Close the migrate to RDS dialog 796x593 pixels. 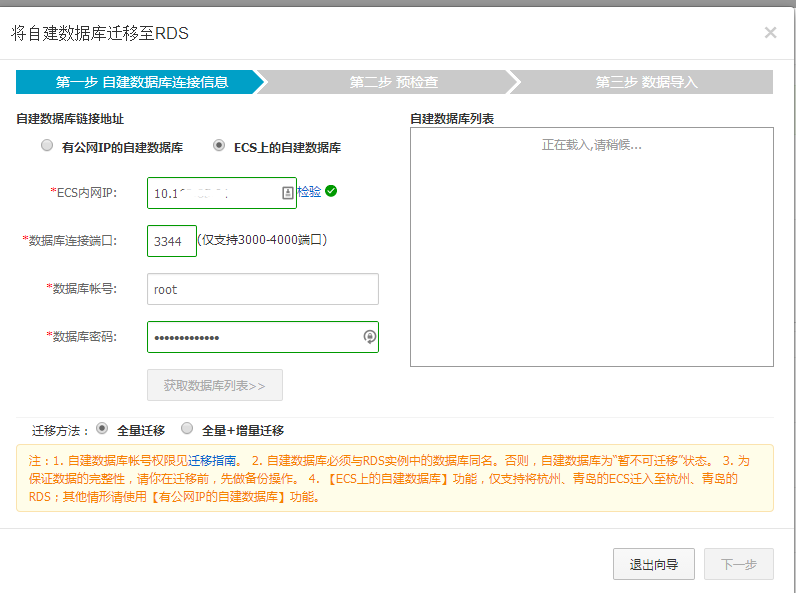coord(770,32)
